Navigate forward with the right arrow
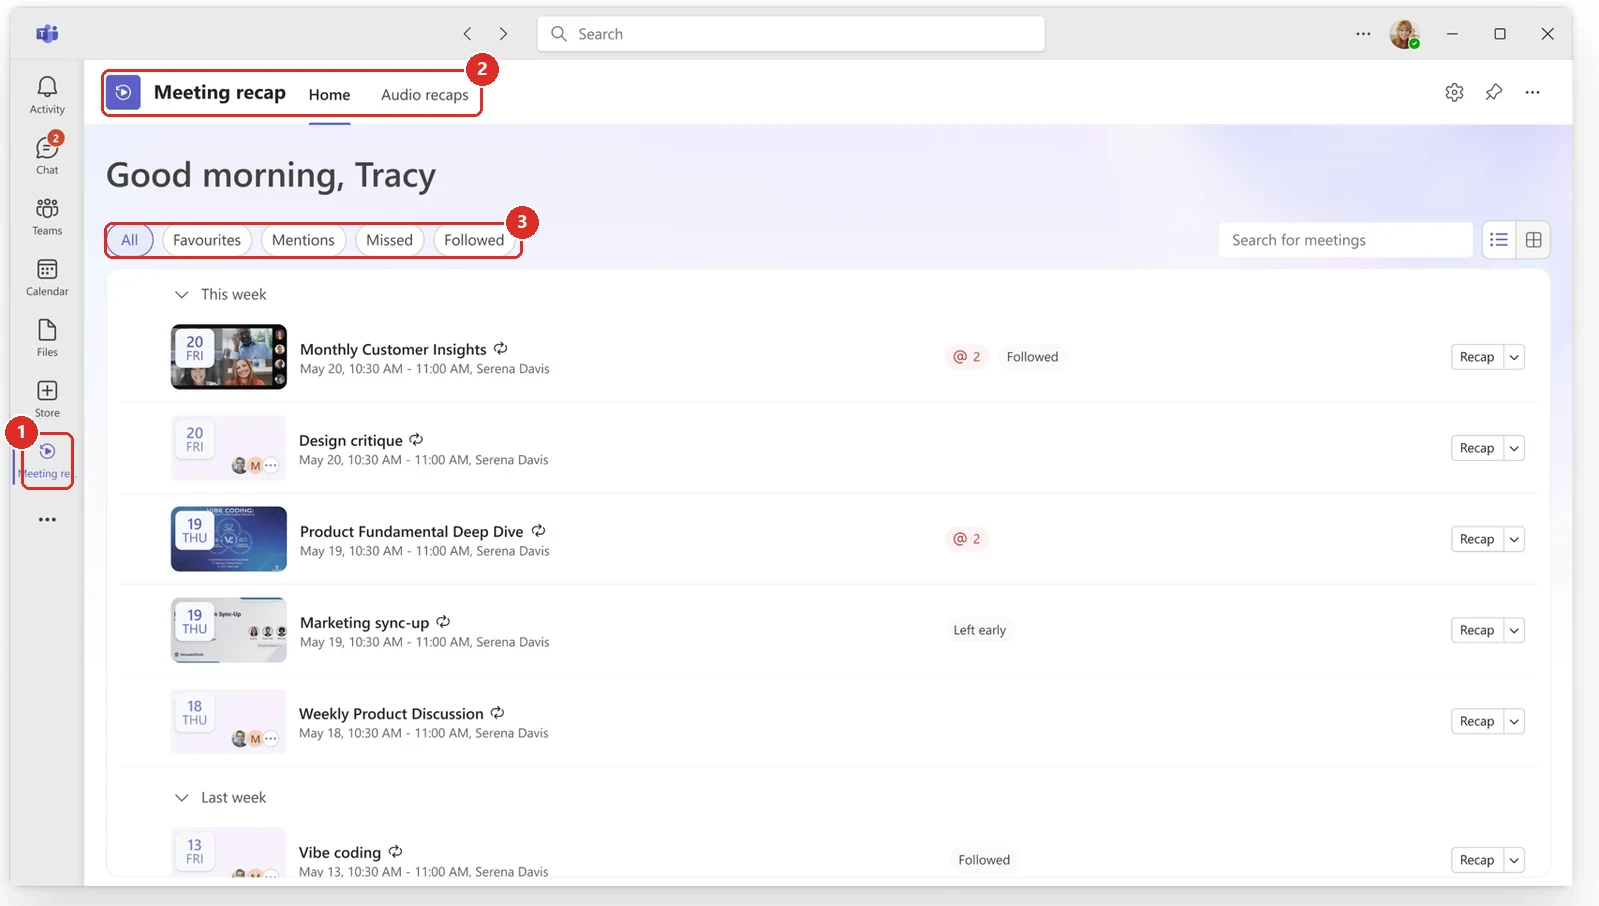 503,34
